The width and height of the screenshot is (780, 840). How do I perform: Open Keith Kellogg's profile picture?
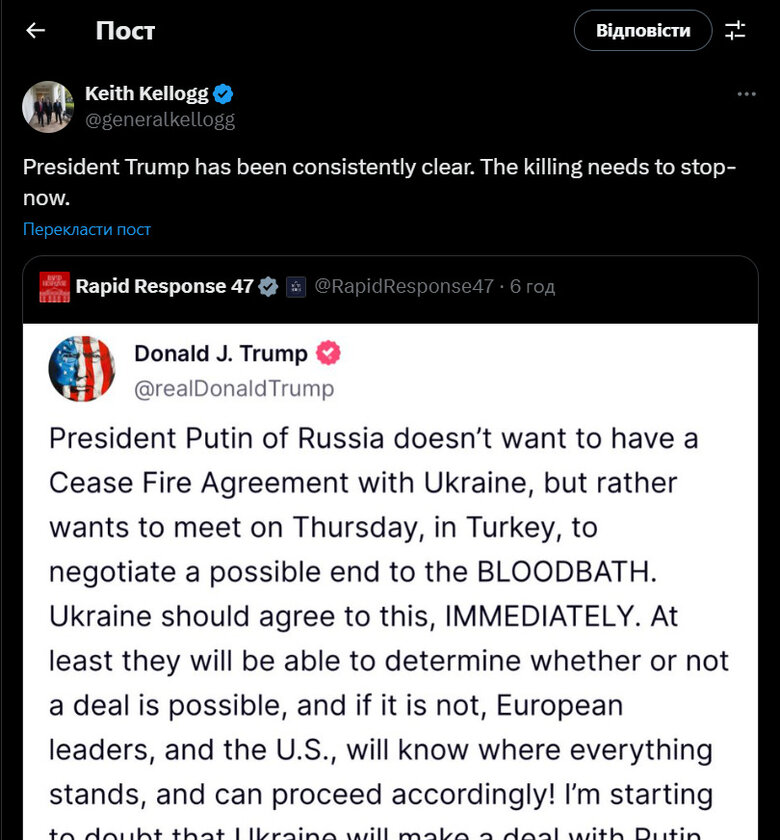click(47, 106)
